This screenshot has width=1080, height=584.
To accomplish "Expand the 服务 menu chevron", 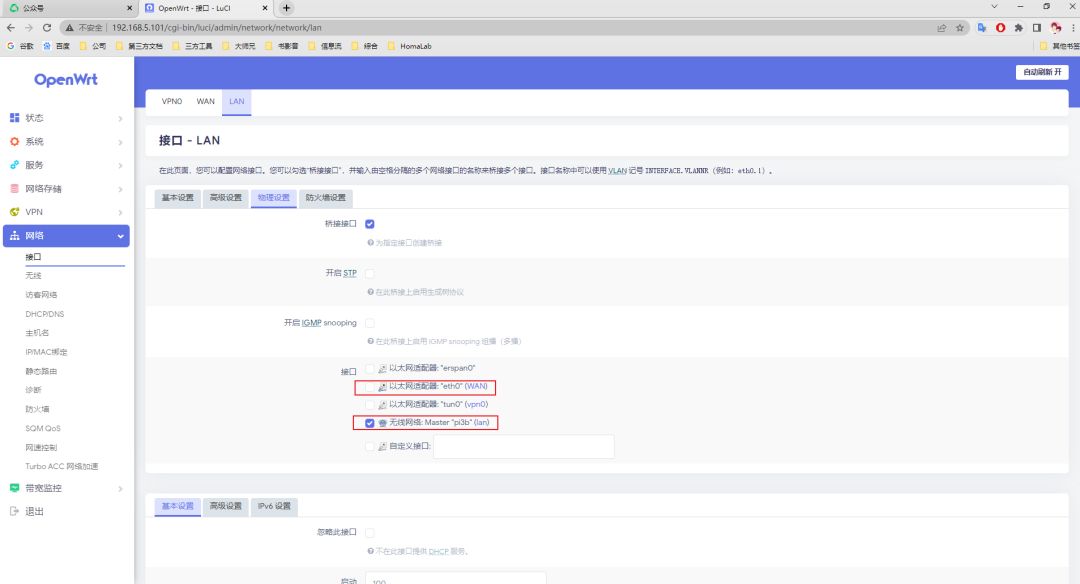I will [121, 165].
